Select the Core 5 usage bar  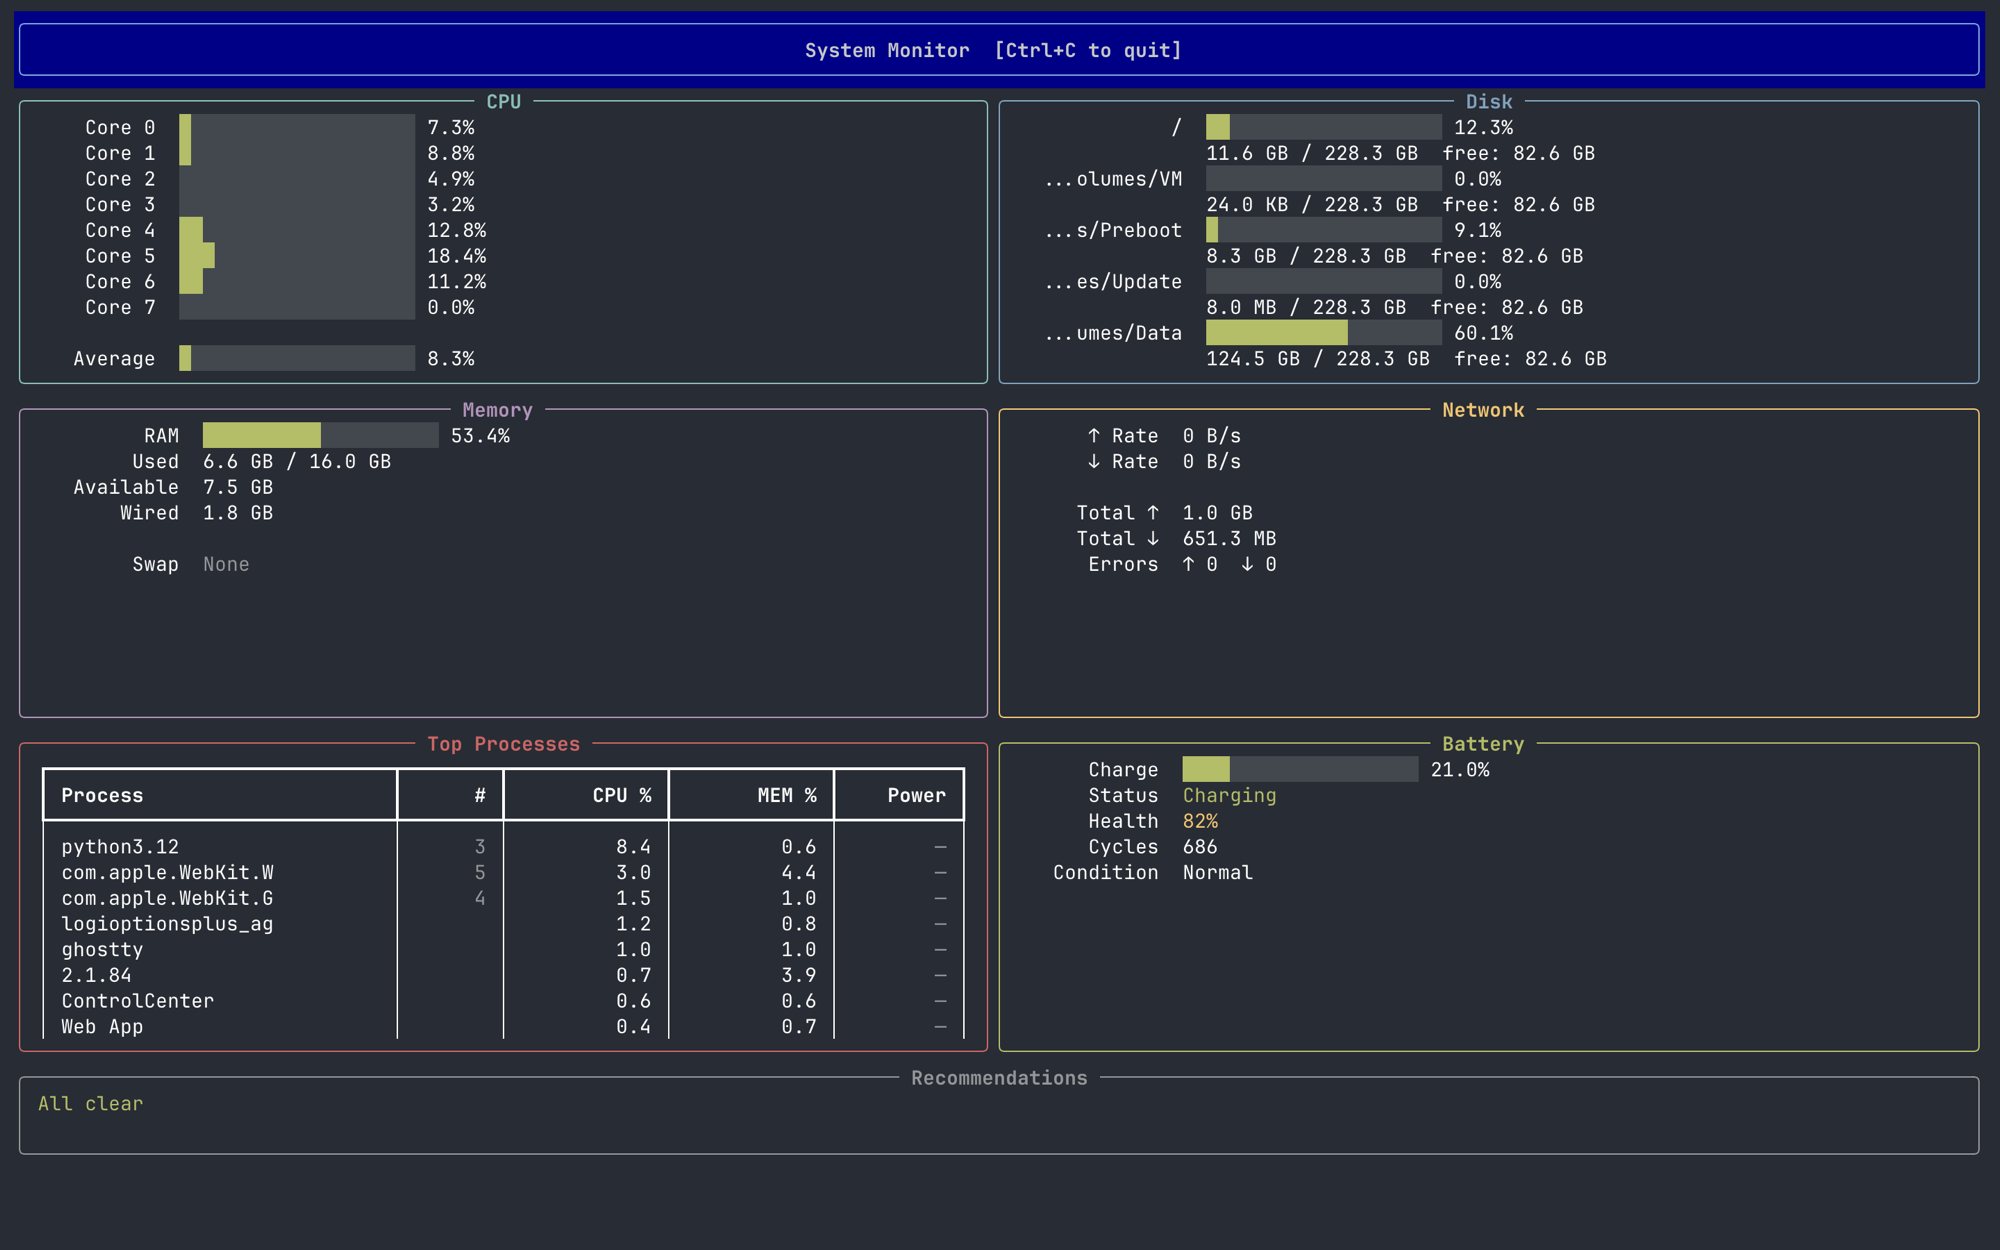[x=297, y=256]
